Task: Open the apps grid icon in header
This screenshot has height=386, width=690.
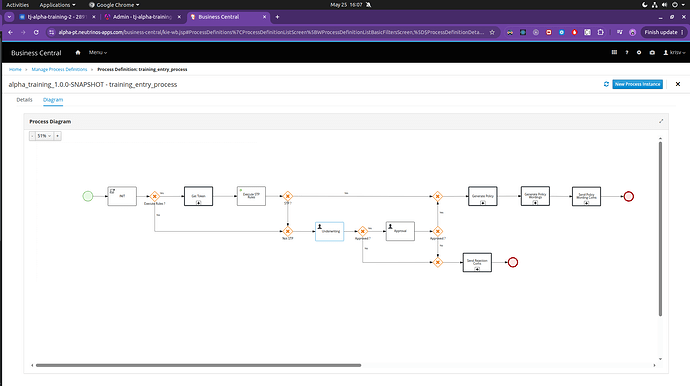Action: pyautogui.click(x=614, y=52)
